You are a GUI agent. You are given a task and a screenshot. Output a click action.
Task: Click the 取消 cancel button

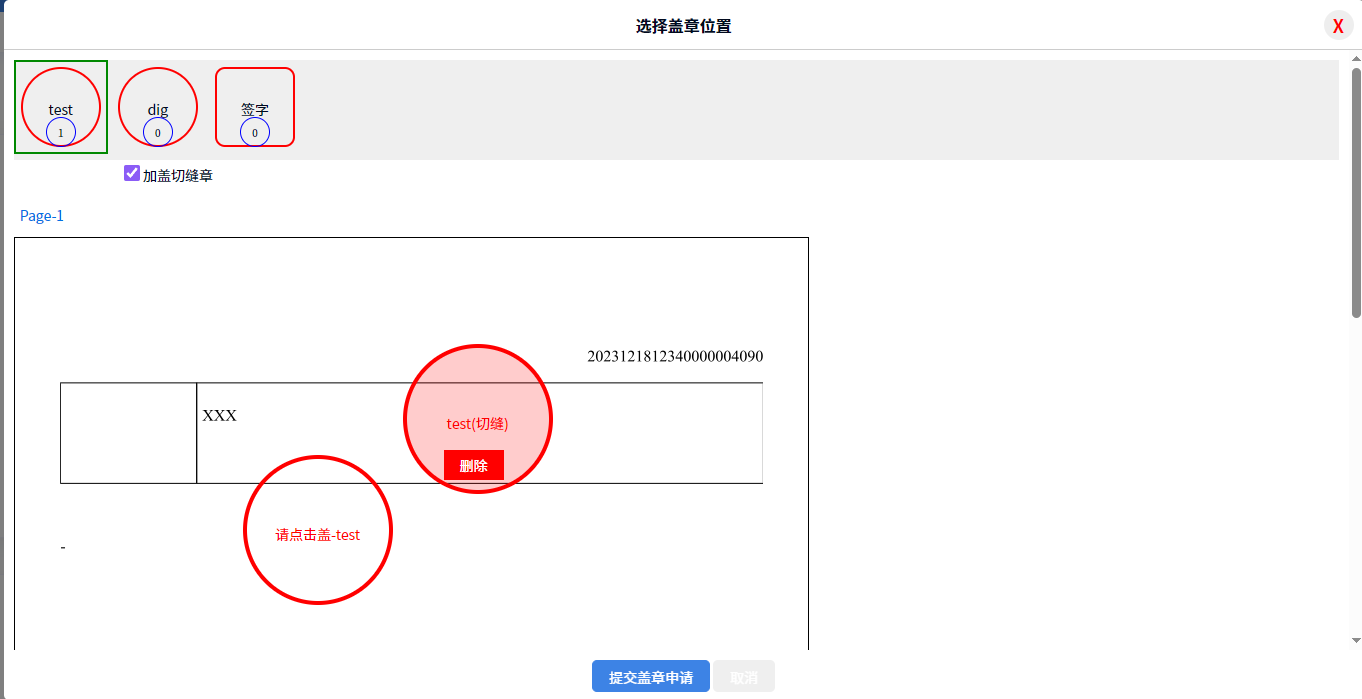(x=744, y=676)
